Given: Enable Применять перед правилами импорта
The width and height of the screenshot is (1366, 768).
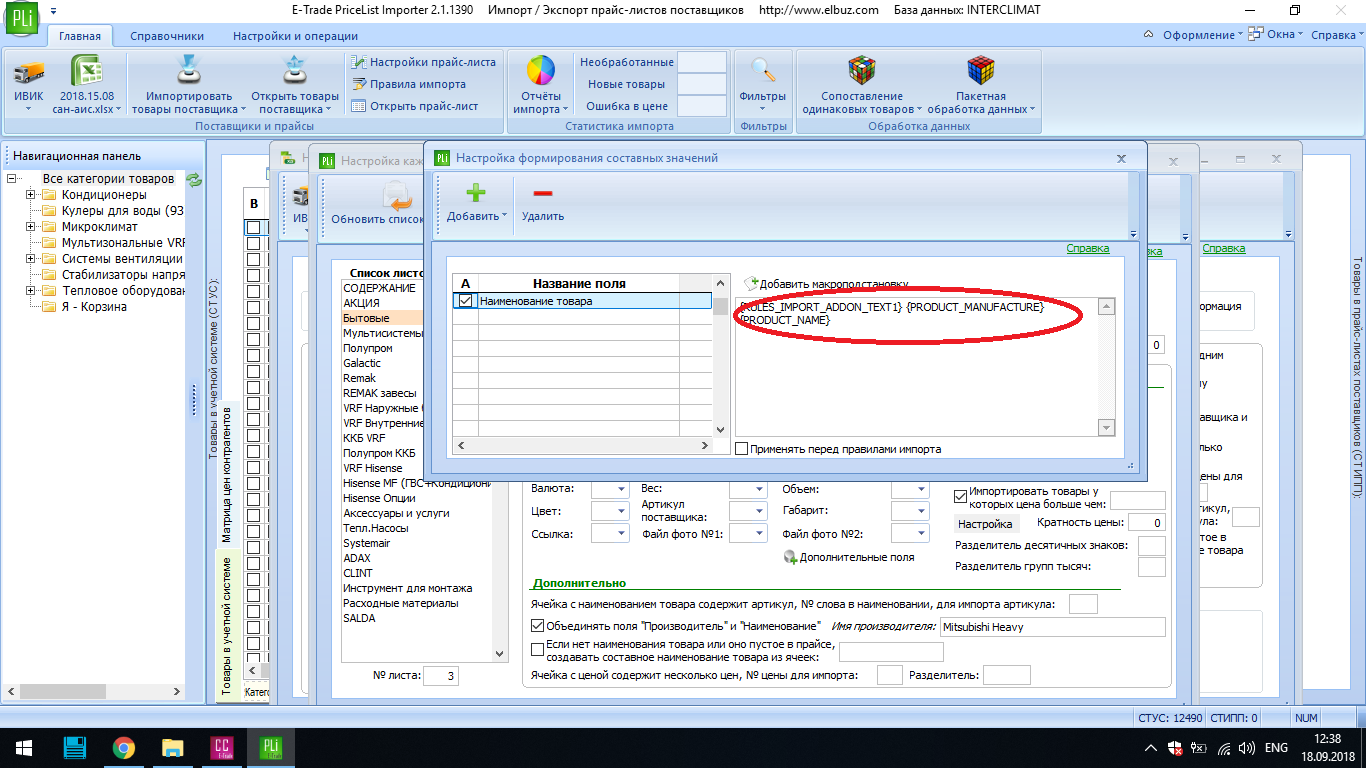Looking at the screenshot, I should tap(741, 449).
